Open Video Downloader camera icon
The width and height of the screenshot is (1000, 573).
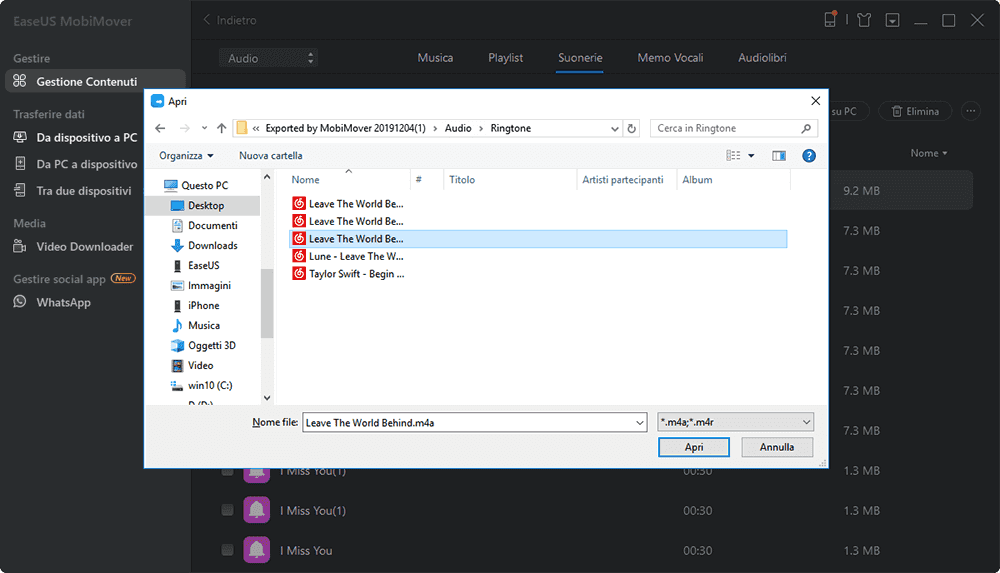[x=20, y=246]
